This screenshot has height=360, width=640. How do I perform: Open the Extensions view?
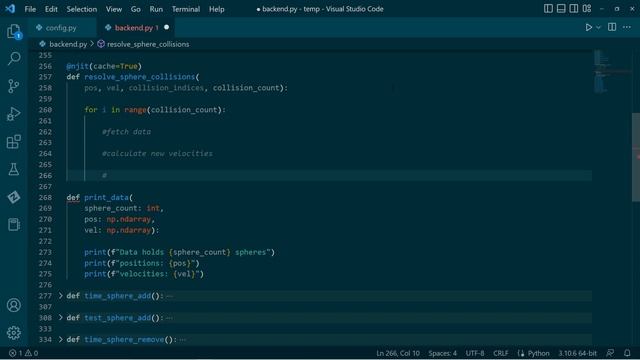click(x=14, y=142)
